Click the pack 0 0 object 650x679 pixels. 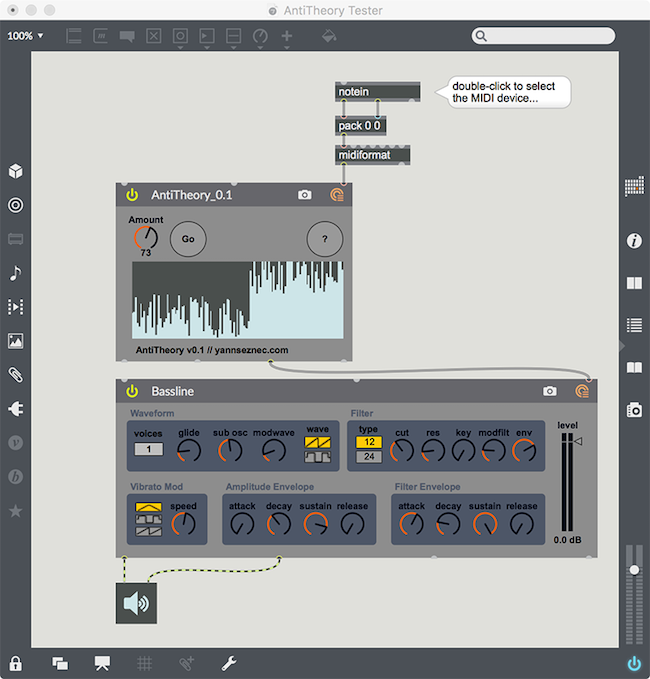360,126
